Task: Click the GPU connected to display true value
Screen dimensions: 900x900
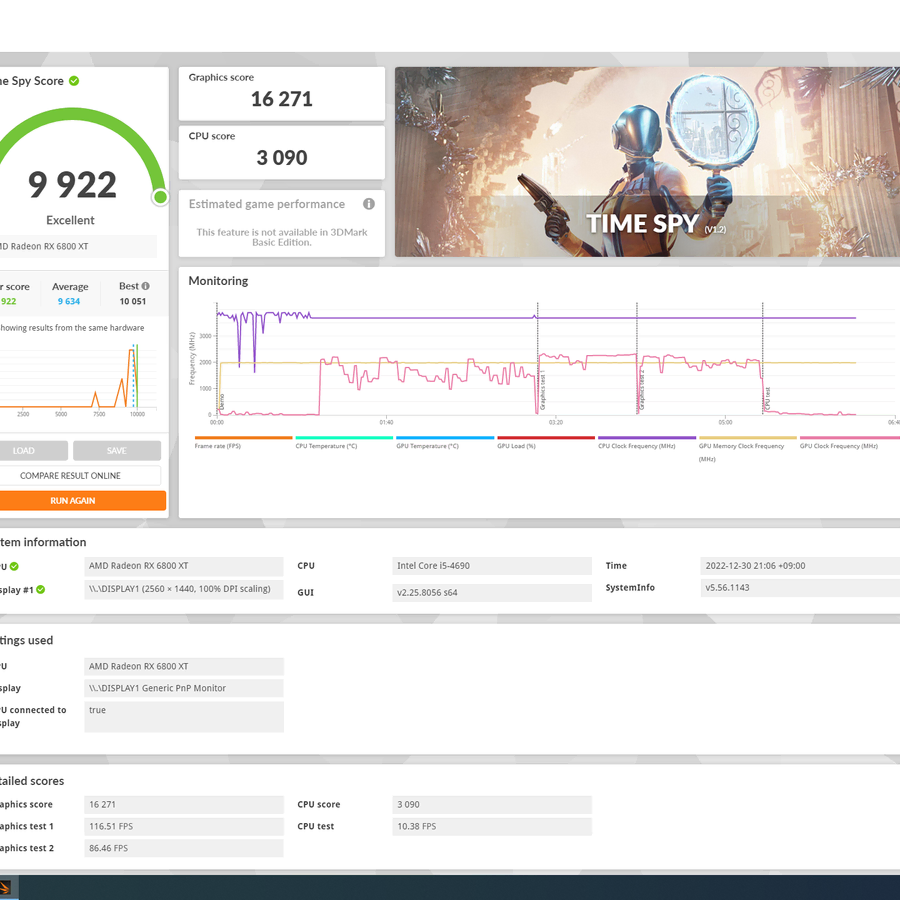Action: 184,717
